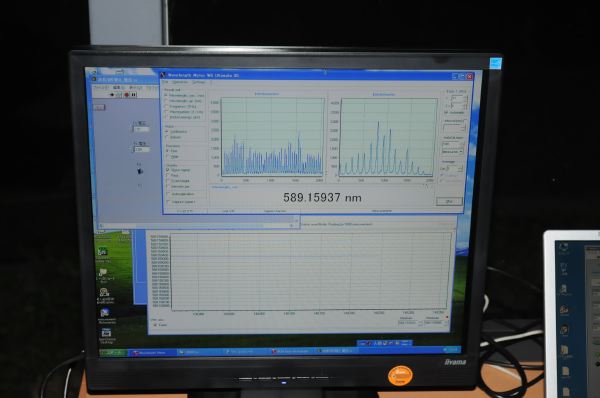
Task: Open the Operation menu
Action: point(180,82)
